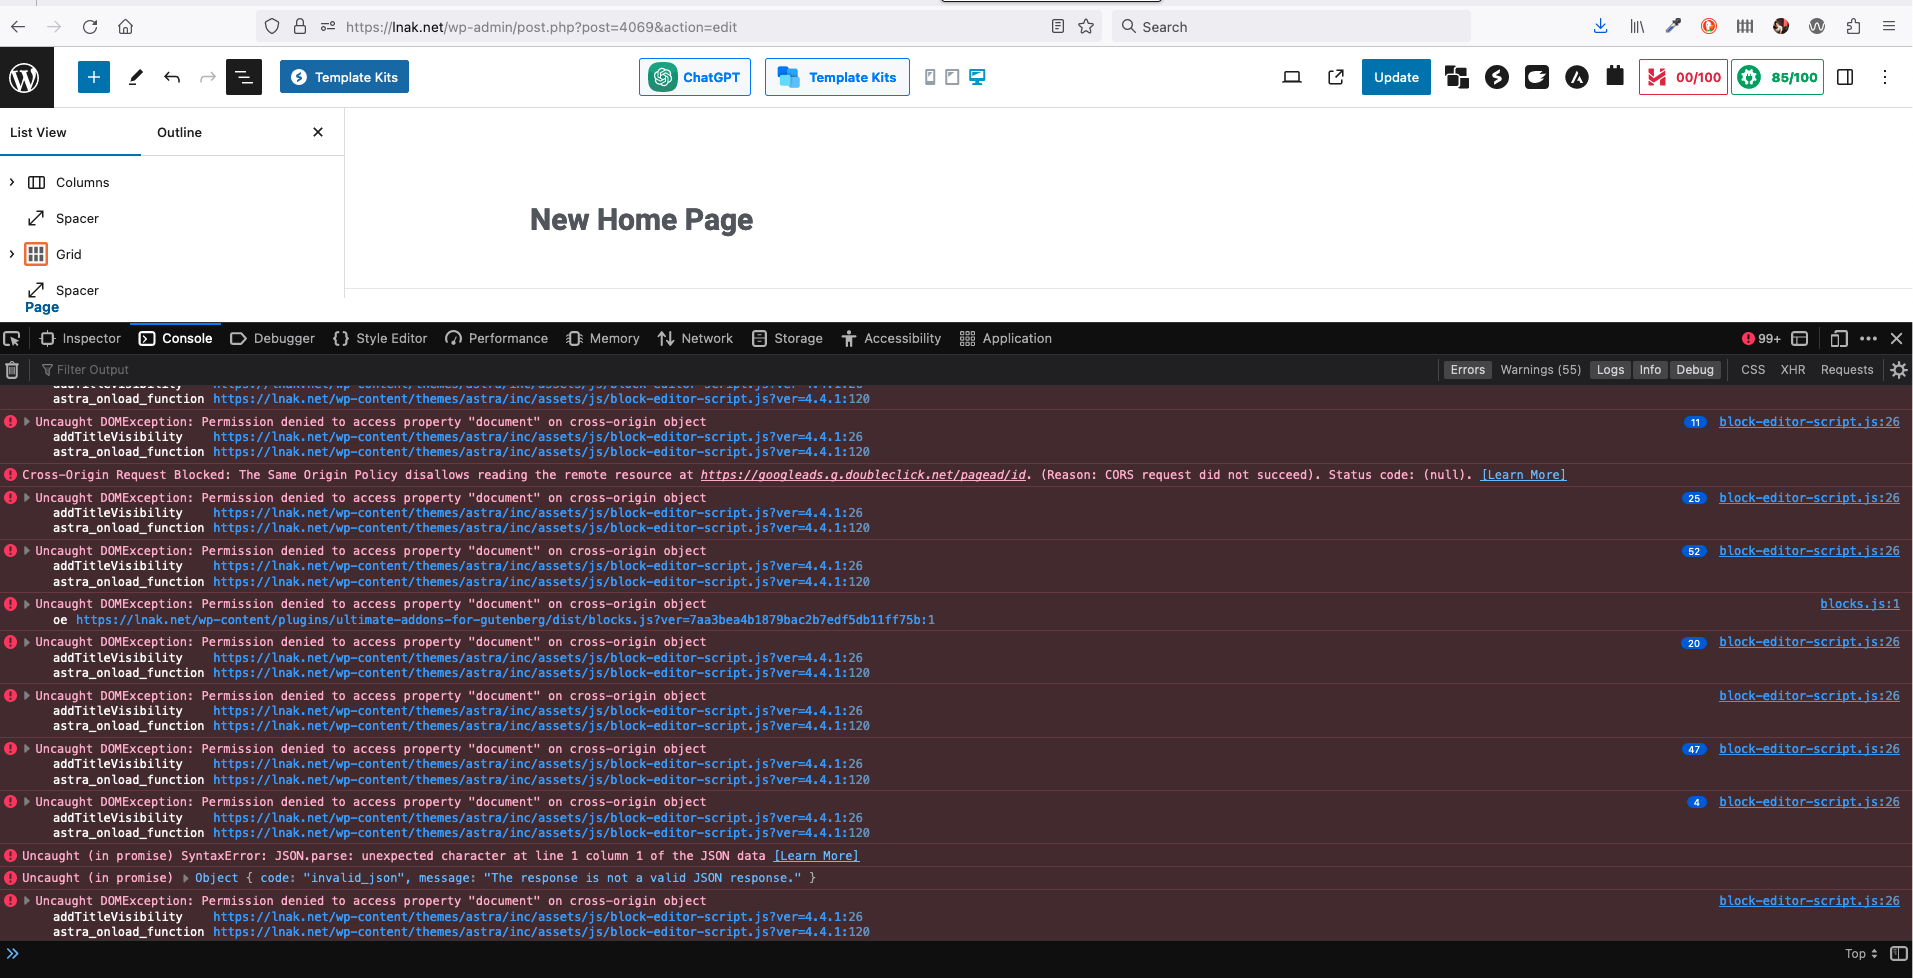Expand the DOMException error with badge 47
The width and height of the screenshot is (1913, 978).
[27, 749]
